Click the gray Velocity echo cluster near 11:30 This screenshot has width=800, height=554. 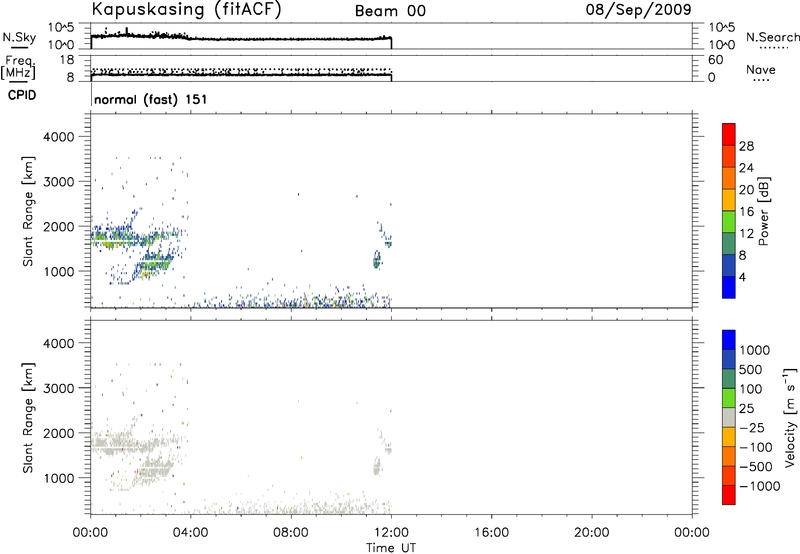coord(377,466)
